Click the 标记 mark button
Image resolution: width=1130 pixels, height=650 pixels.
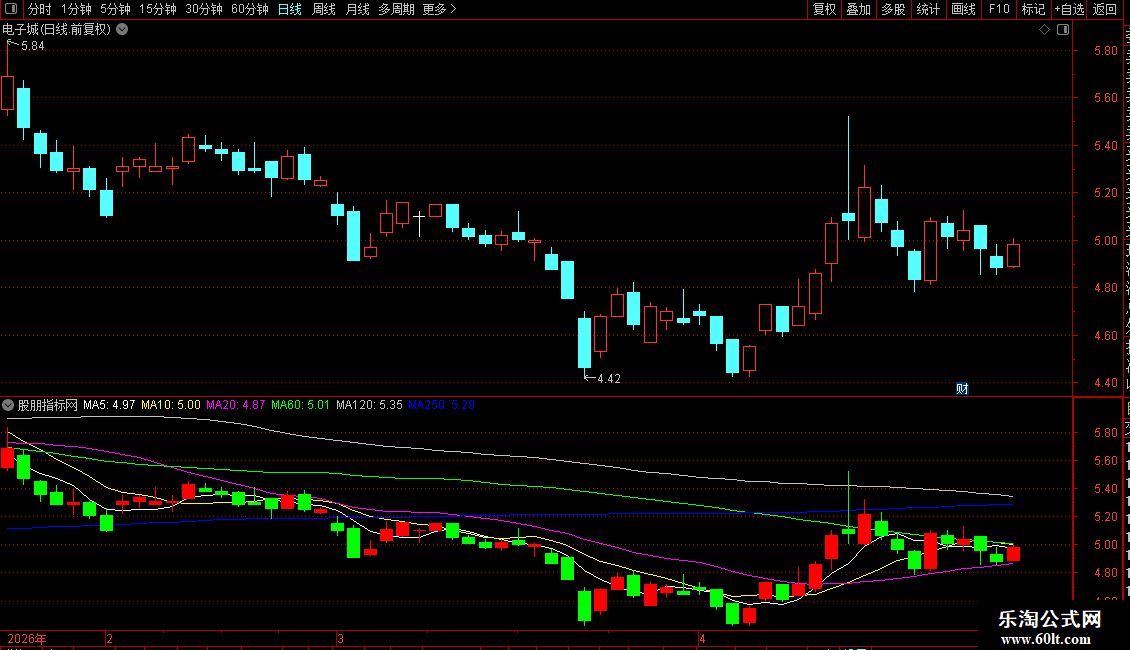click(1033, 9)
